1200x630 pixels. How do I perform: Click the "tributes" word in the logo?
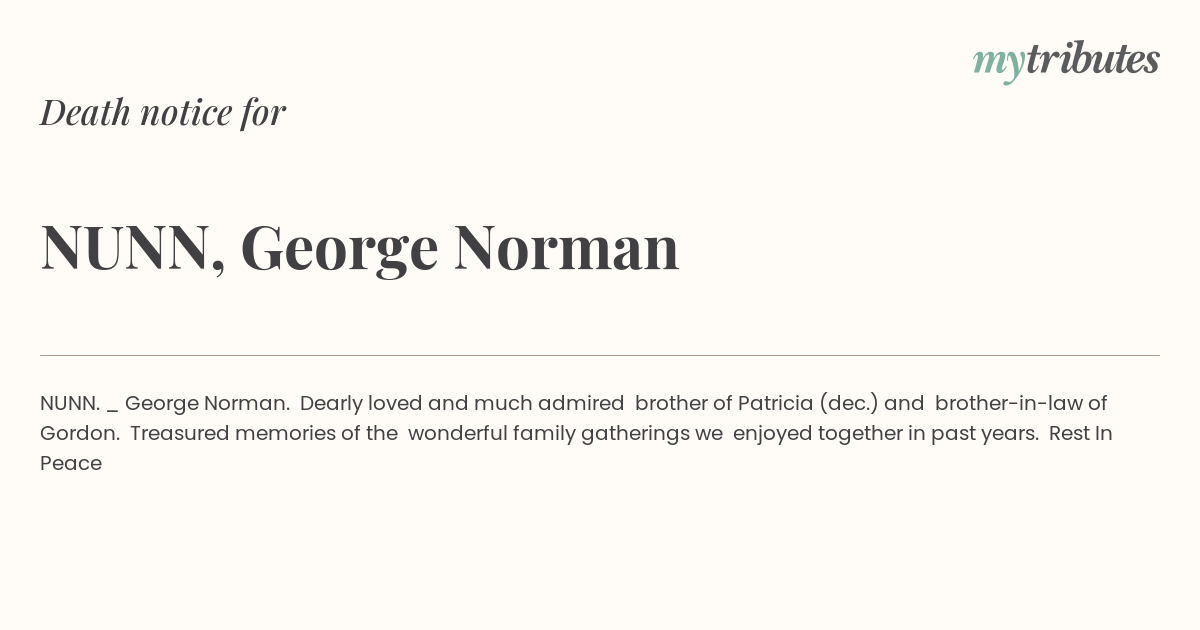tap(1093, 59)
